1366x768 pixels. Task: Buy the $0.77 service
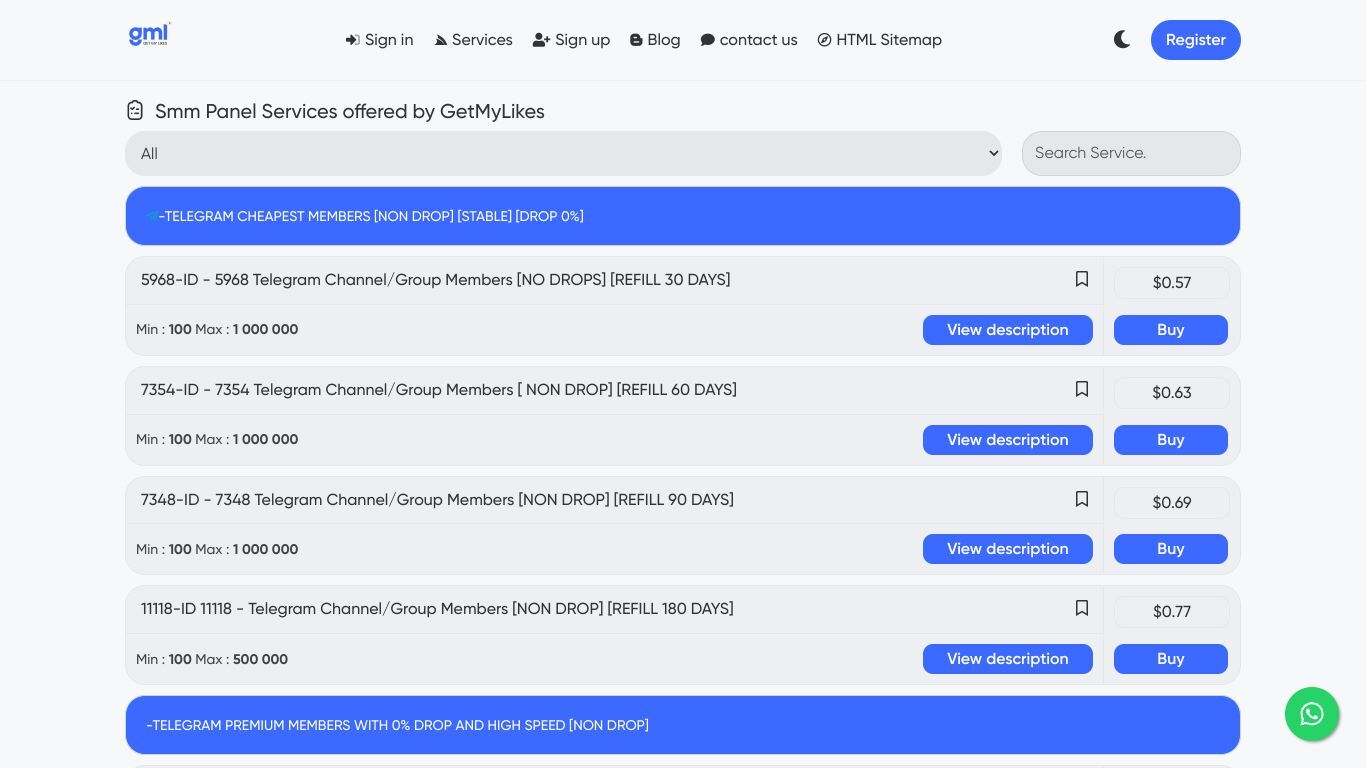(x=1170, y=659)
